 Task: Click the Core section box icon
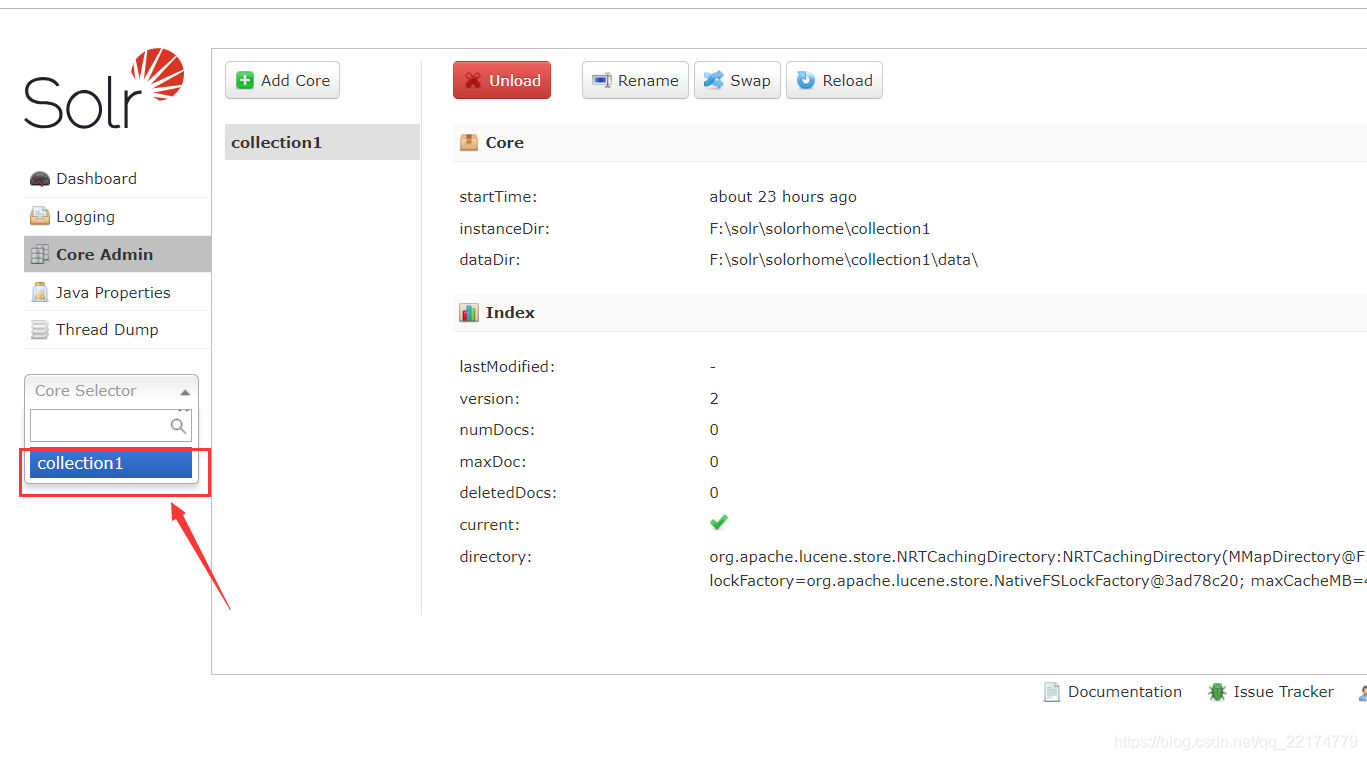tap(469, 143)
